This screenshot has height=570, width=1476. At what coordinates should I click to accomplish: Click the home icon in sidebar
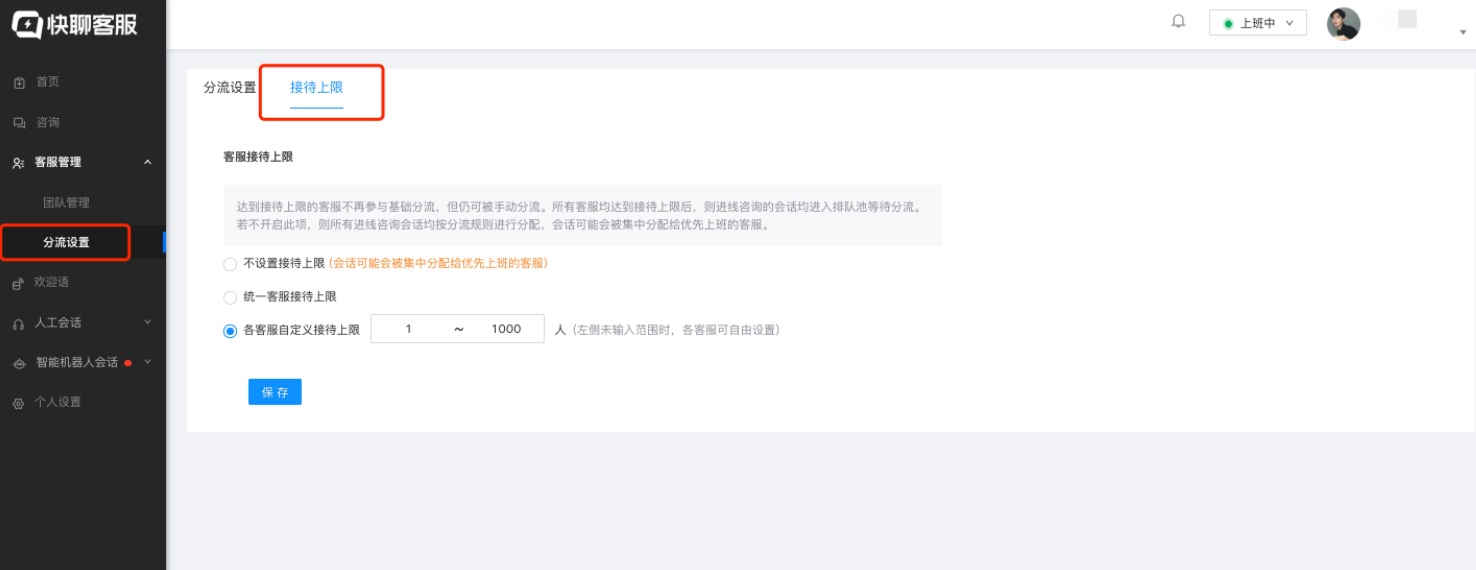click(19, 82)
